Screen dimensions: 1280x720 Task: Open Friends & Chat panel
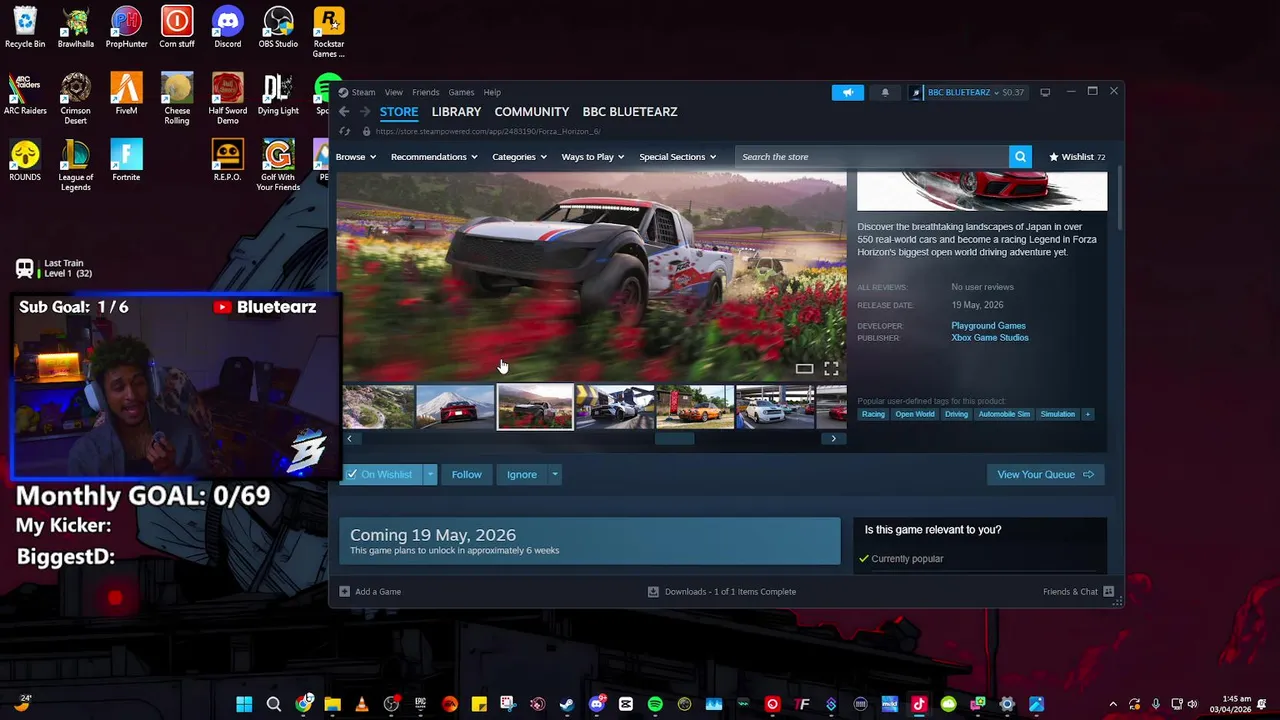1078,592
